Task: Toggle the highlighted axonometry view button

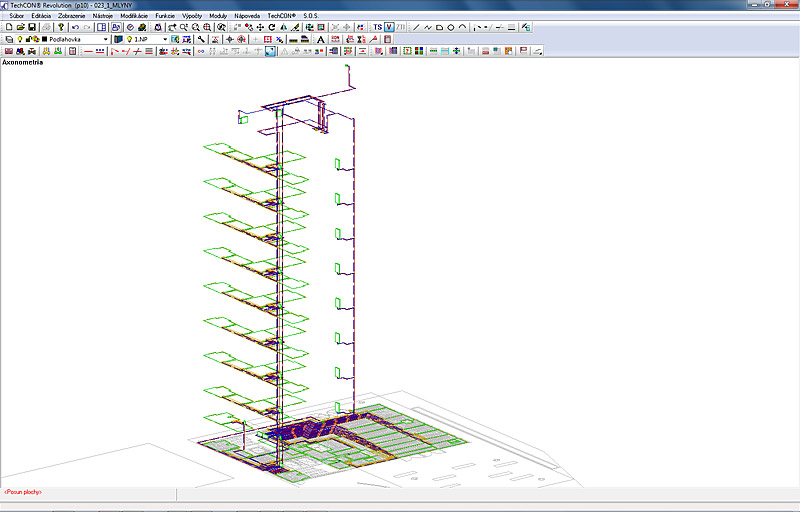Action: (x=270, y=51)
